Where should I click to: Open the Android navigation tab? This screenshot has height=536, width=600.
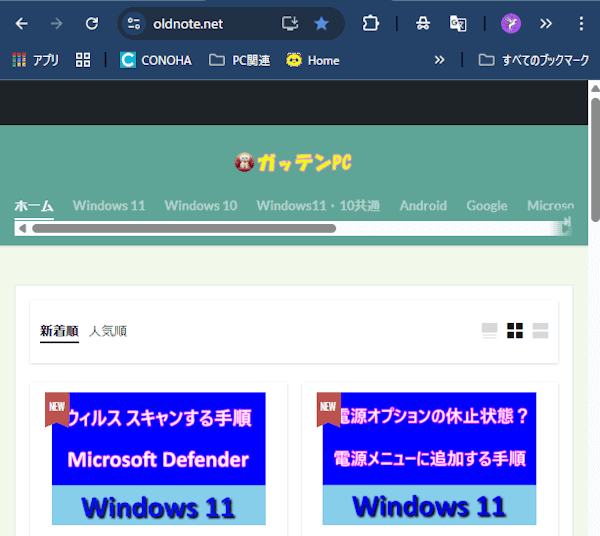pyautogui.click(x=423, y=206)
